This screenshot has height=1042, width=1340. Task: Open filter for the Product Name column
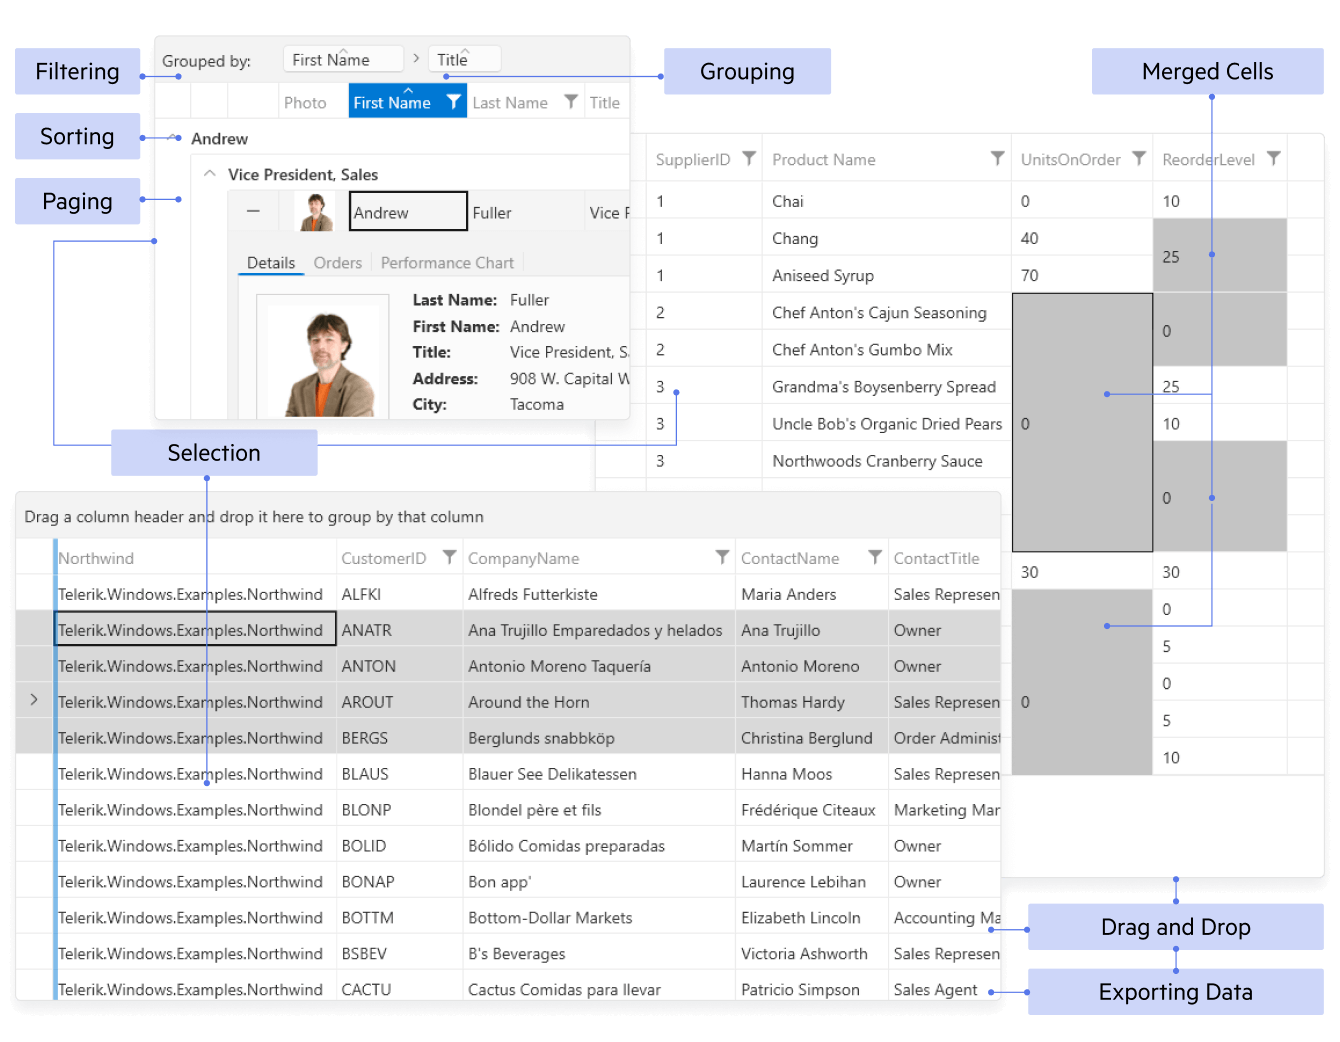click(x=997, y=159)
